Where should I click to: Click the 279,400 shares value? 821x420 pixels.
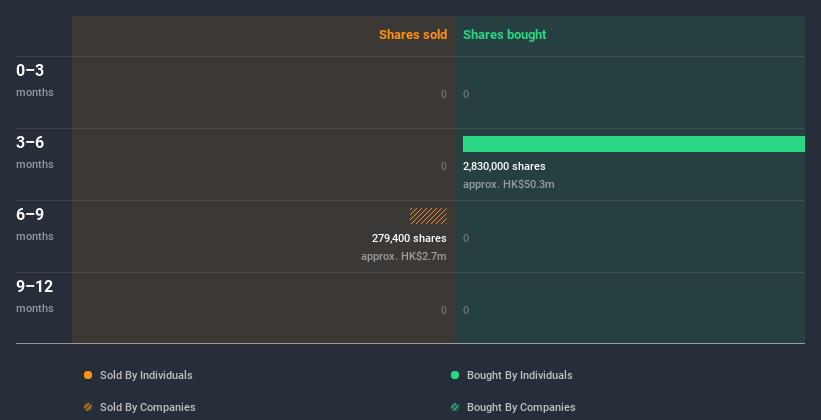(x=409, y=238)
